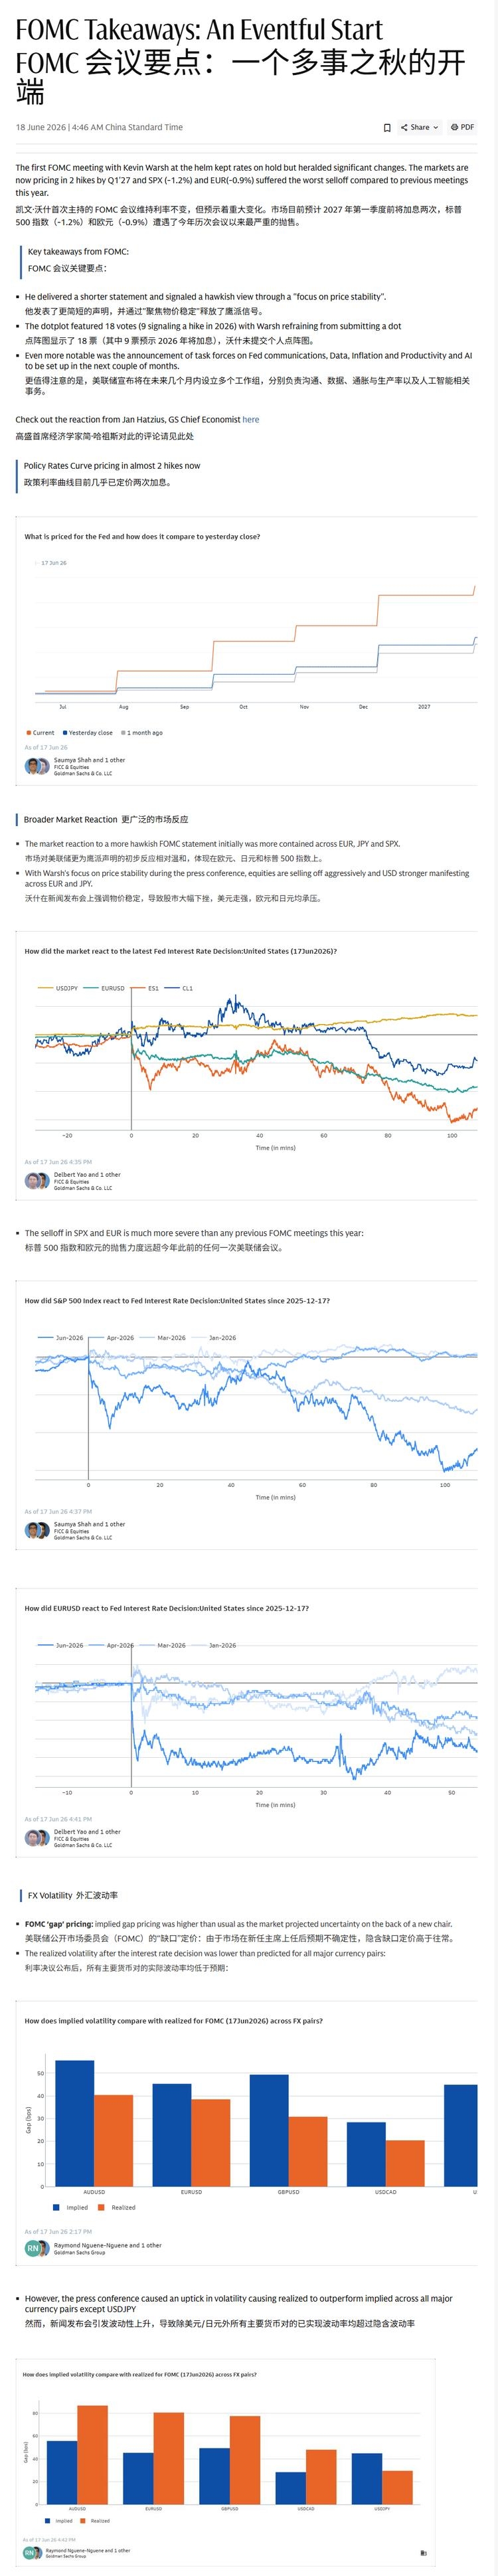Open Jan Hatzius reaction link 'here'
Screen dimensions: 498x2576
click(250, 419)
